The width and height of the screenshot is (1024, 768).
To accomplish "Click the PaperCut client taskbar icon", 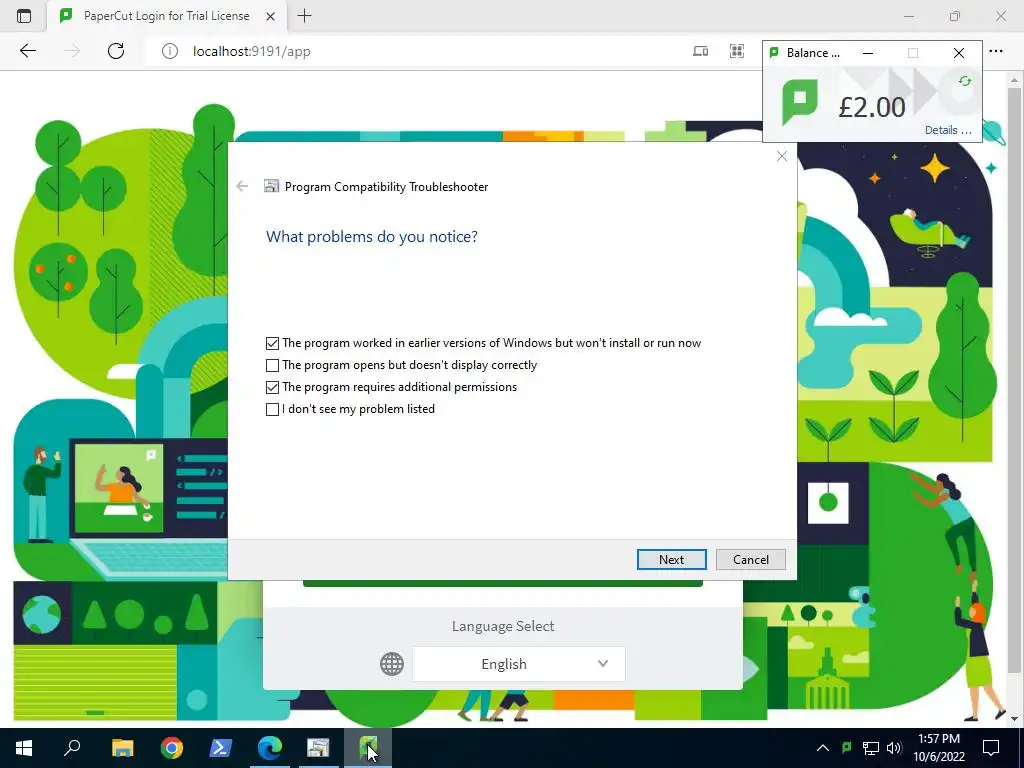I will 368,748.
